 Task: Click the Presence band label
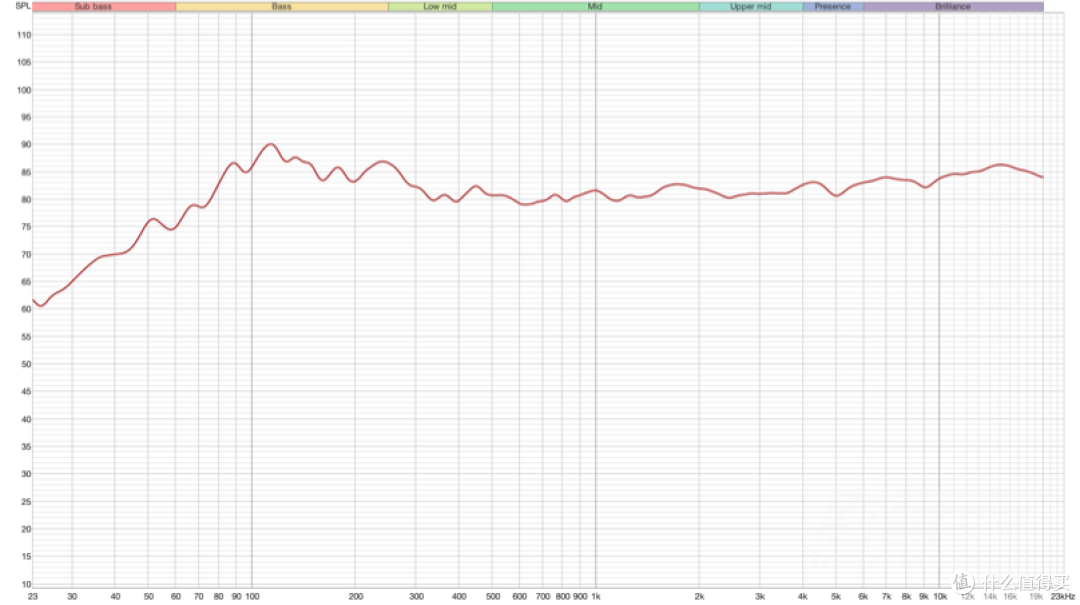point(833,6)
